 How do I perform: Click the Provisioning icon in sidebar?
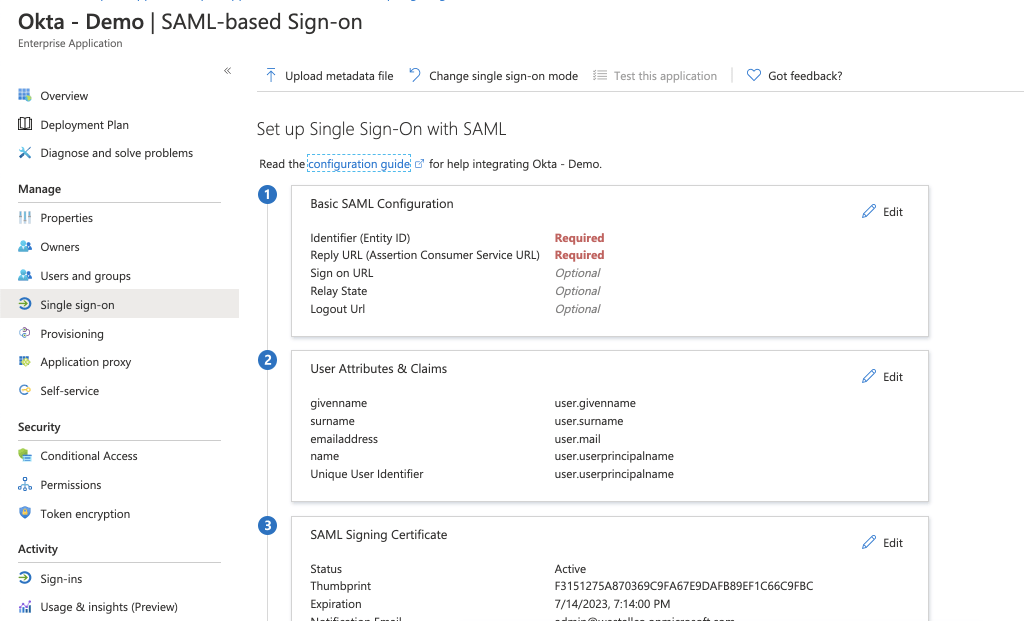click(25, 334)
